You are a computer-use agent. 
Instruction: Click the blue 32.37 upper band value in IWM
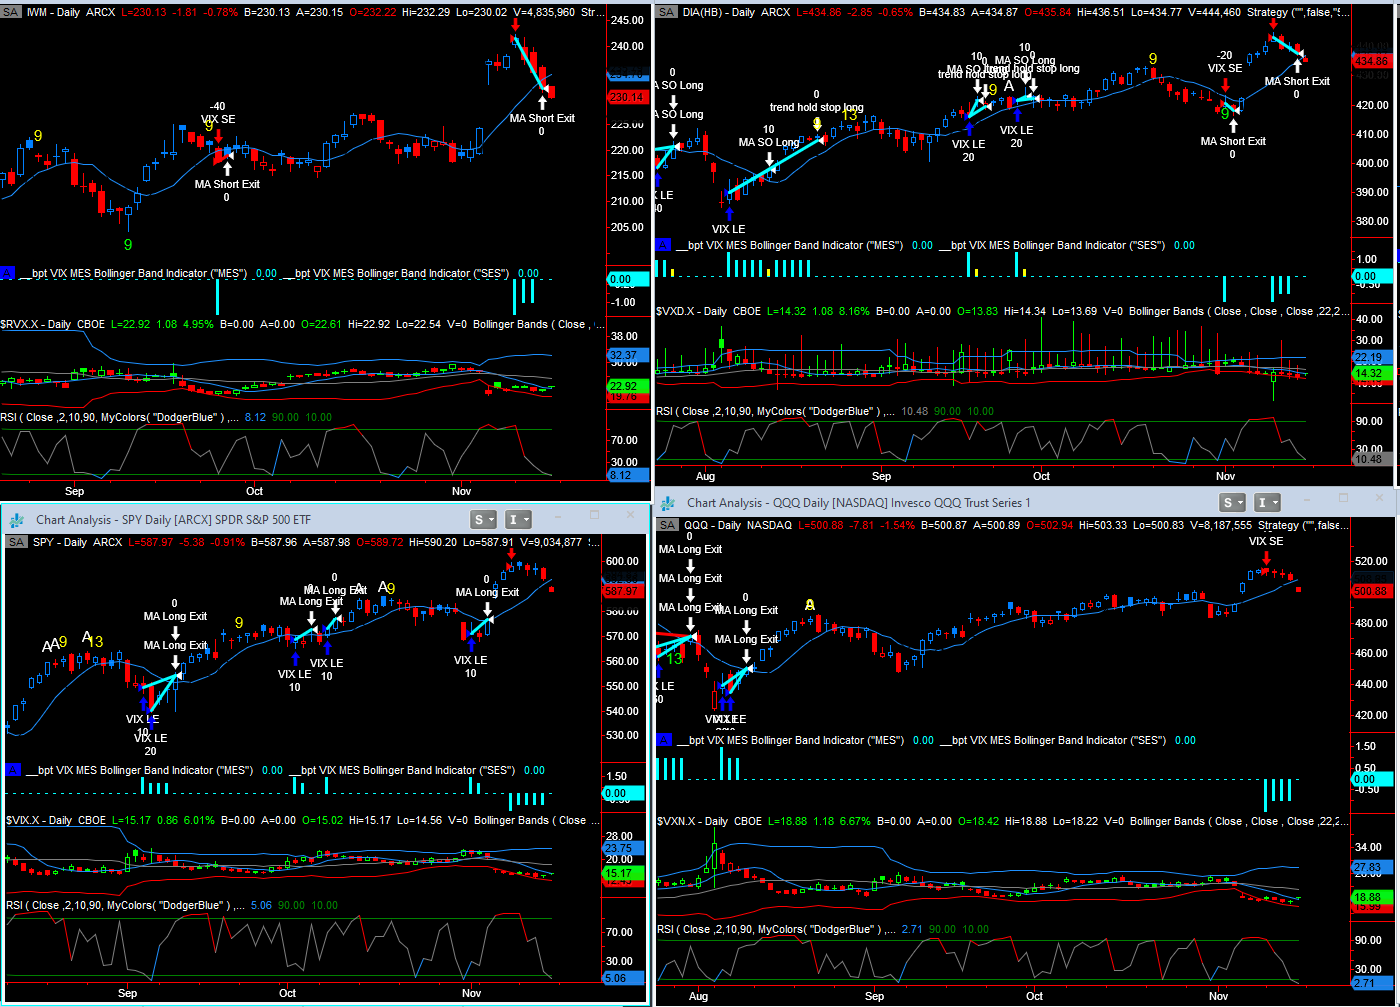coord(626,355)
